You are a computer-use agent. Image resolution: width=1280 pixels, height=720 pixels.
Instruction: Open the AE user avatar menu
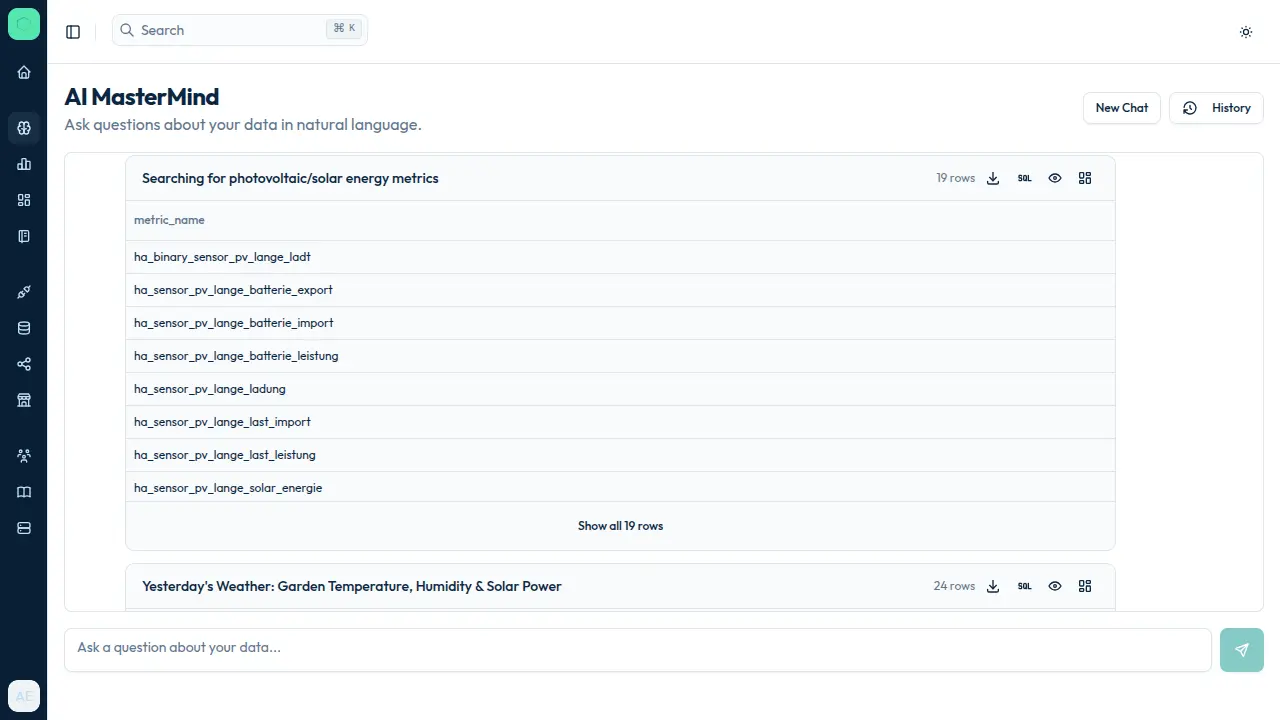coord(24,696)
